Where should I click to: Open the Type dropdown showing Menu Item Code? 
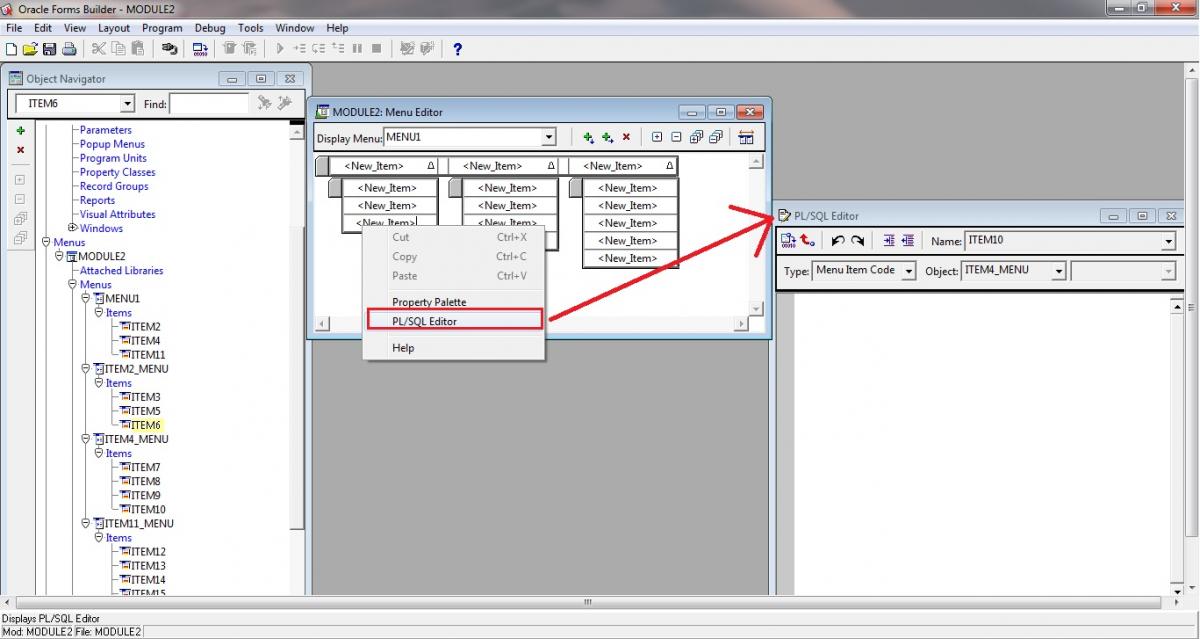[908, 271]
